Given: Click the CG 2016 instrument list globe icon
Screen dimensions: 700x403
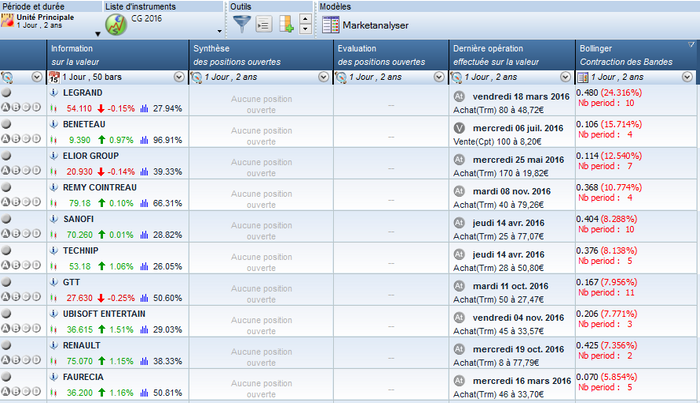Looking at the screenshot, I should coord(116,25).
